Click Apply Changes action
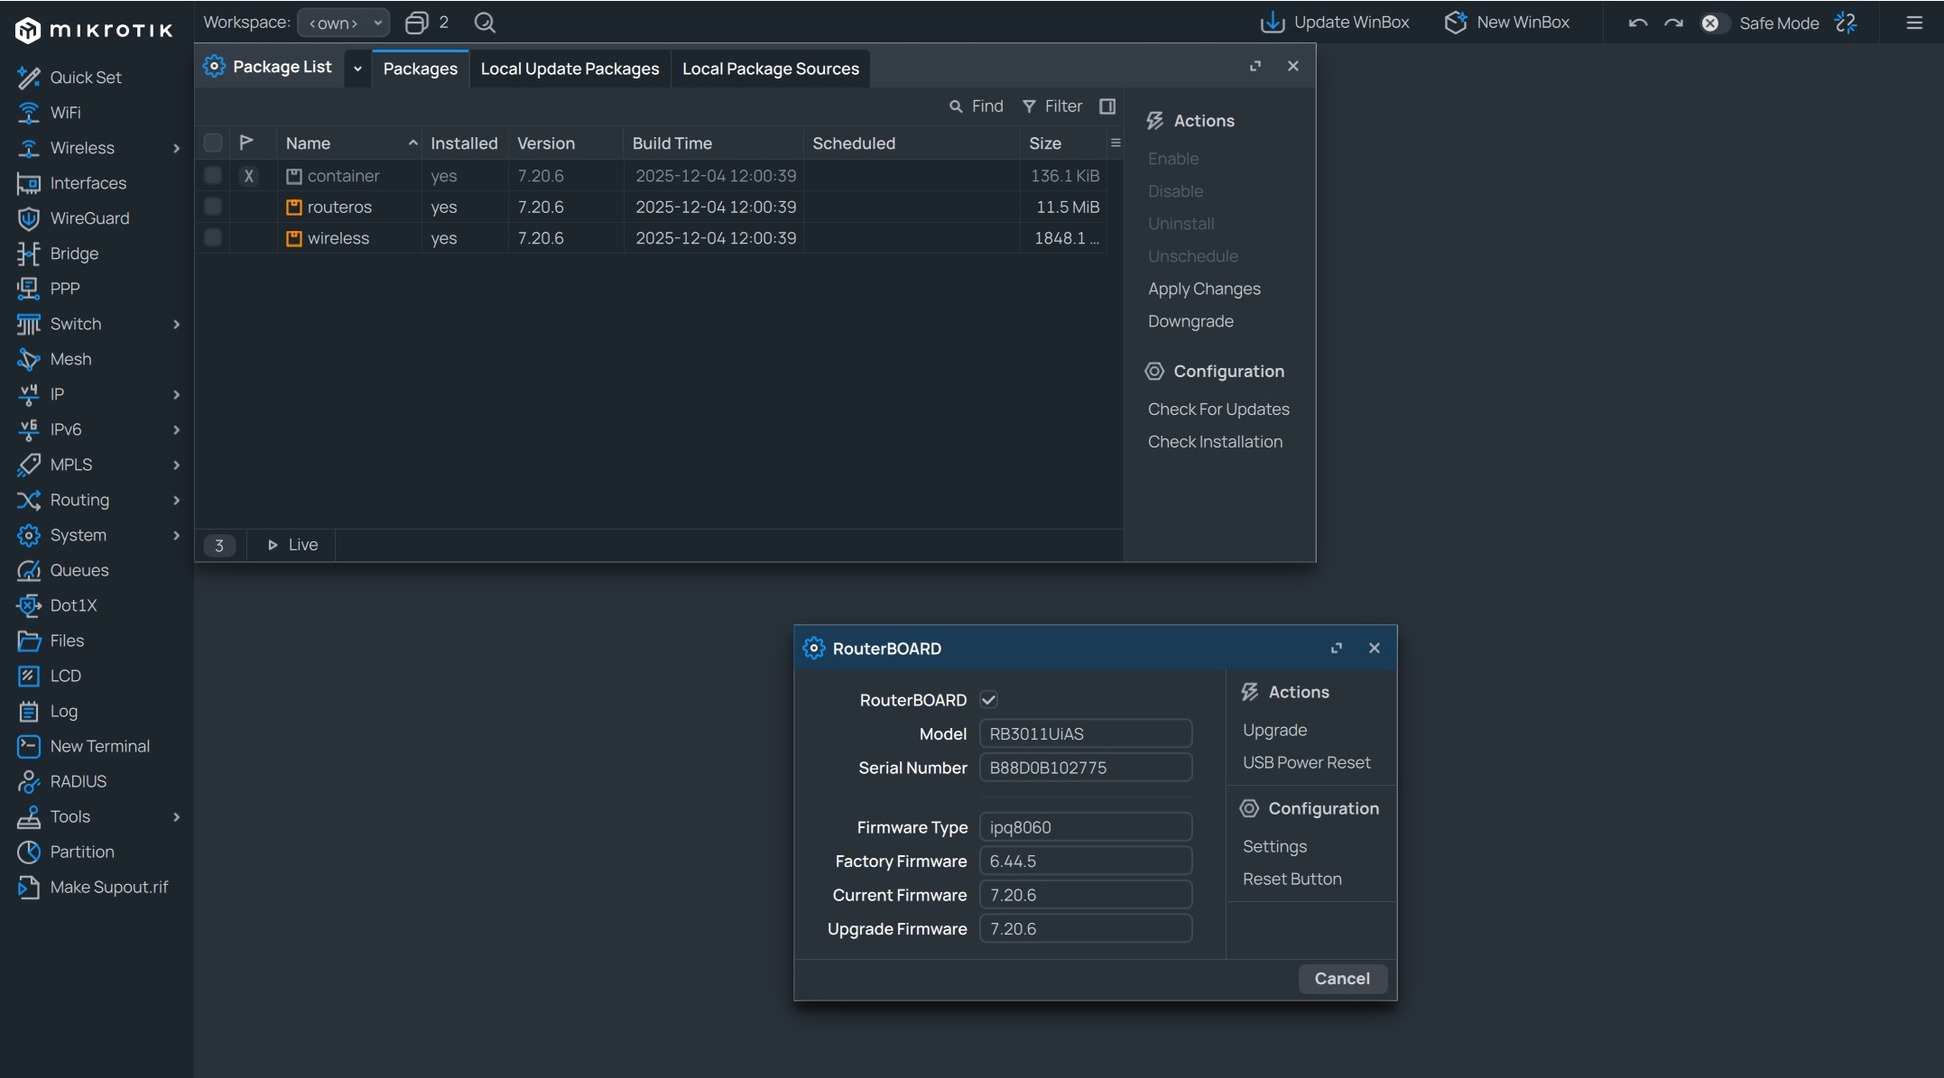The width and height of the screenshot is (1944, 1078). [1204, 289]
